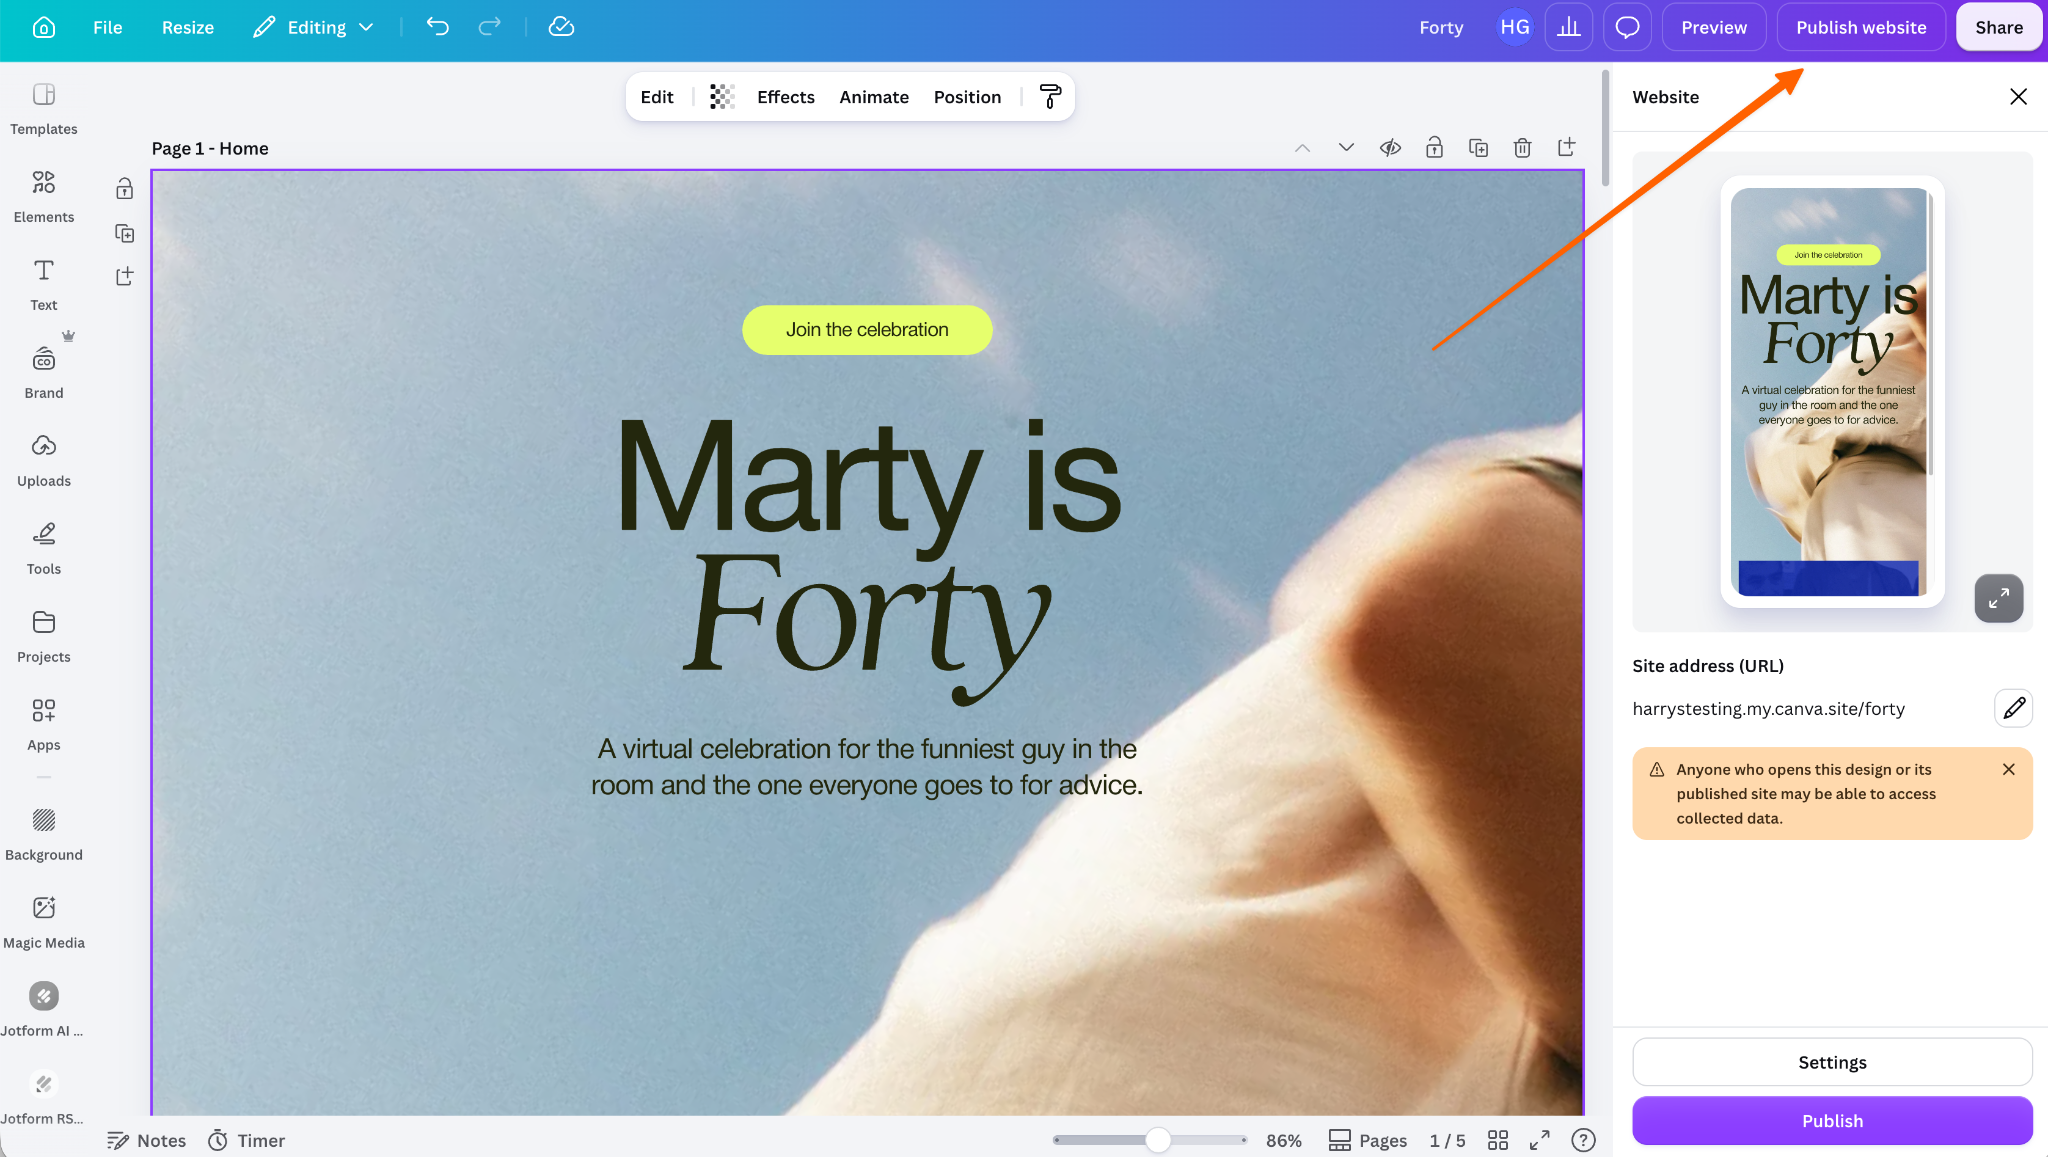The width and height of the screenshot is (2048, 1157).
Task: Toggle element lock beside canvas
Action: [x=124, y=189]
